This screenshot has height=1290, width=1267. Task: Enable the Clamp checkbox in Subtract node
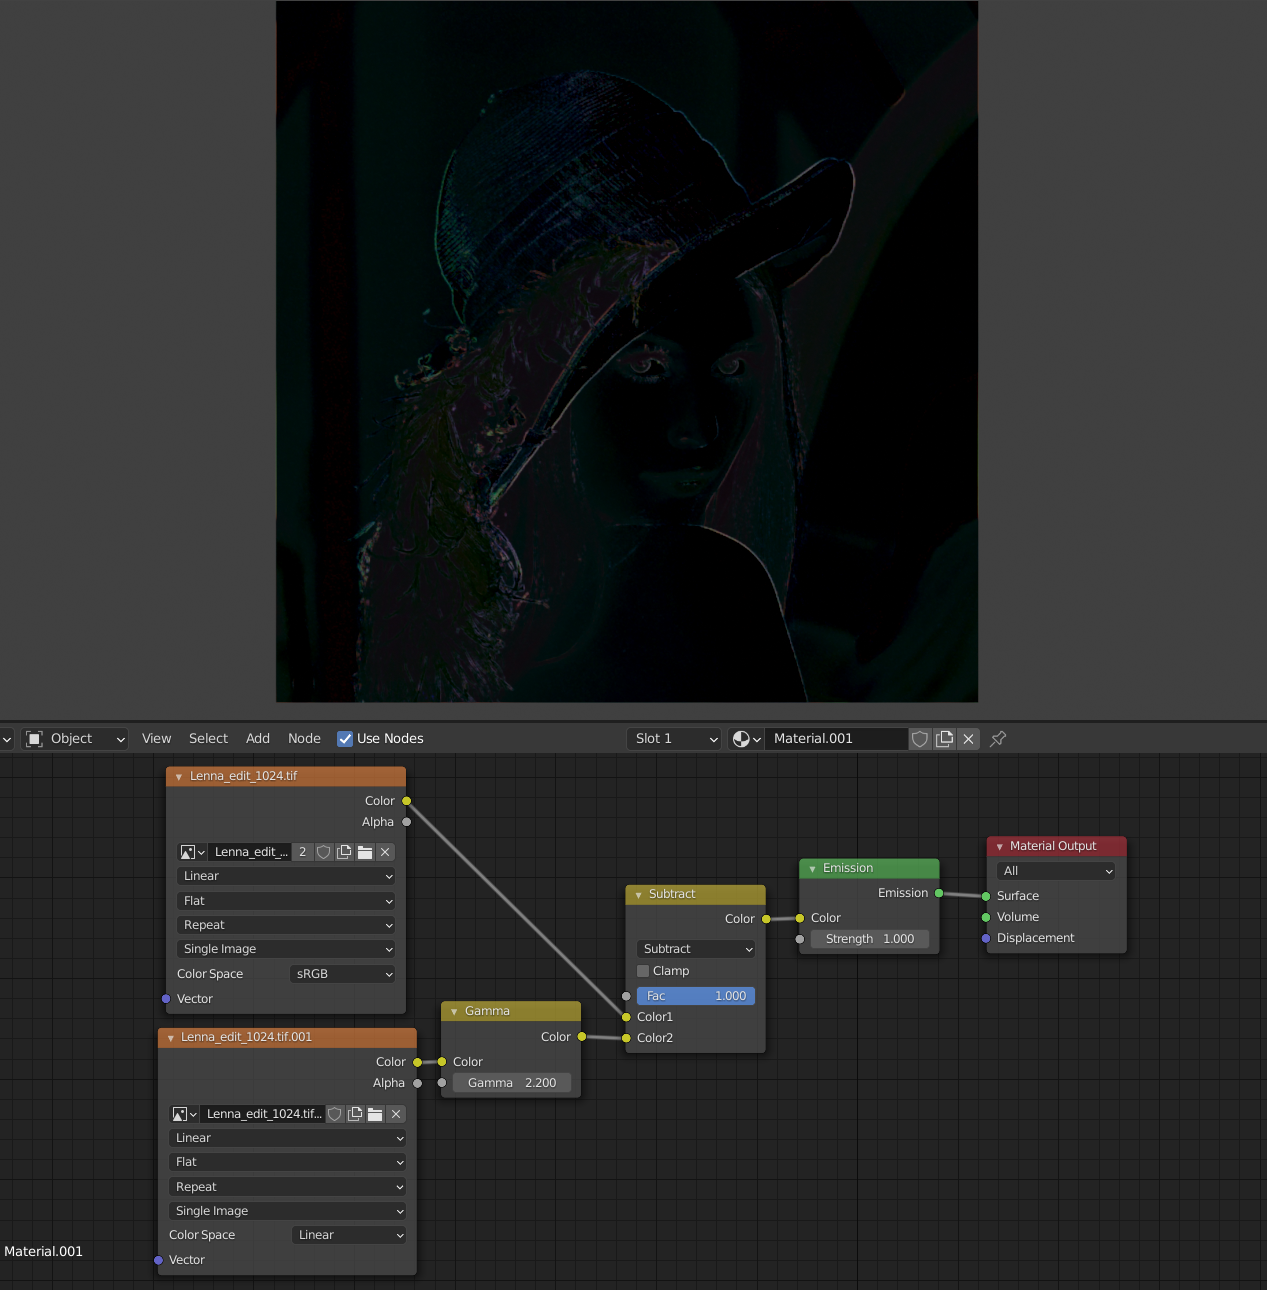[x=643, y=971]
